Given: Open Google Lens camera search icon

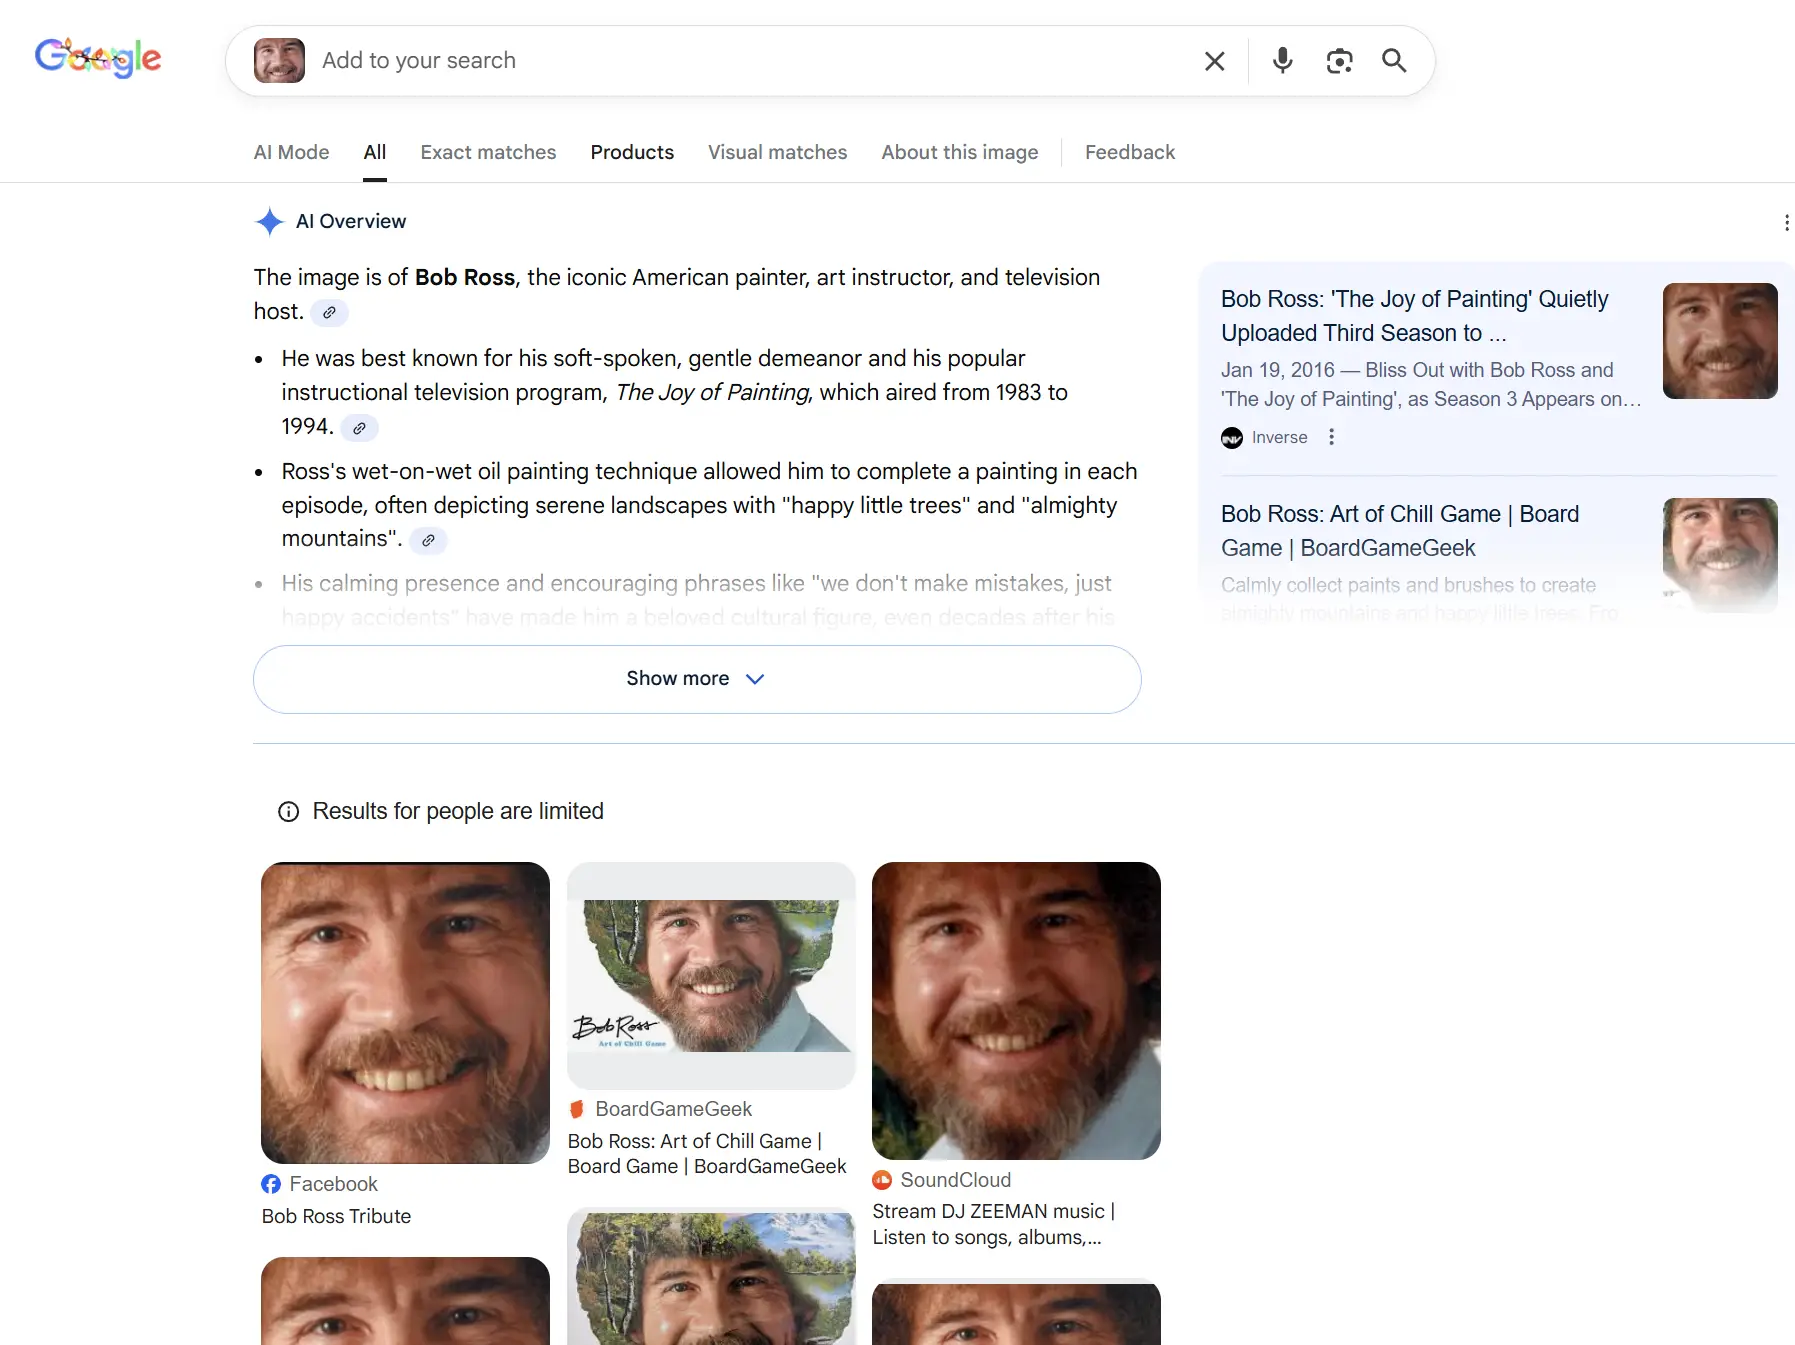Looking at the screenshot, I should [1340, 61].
